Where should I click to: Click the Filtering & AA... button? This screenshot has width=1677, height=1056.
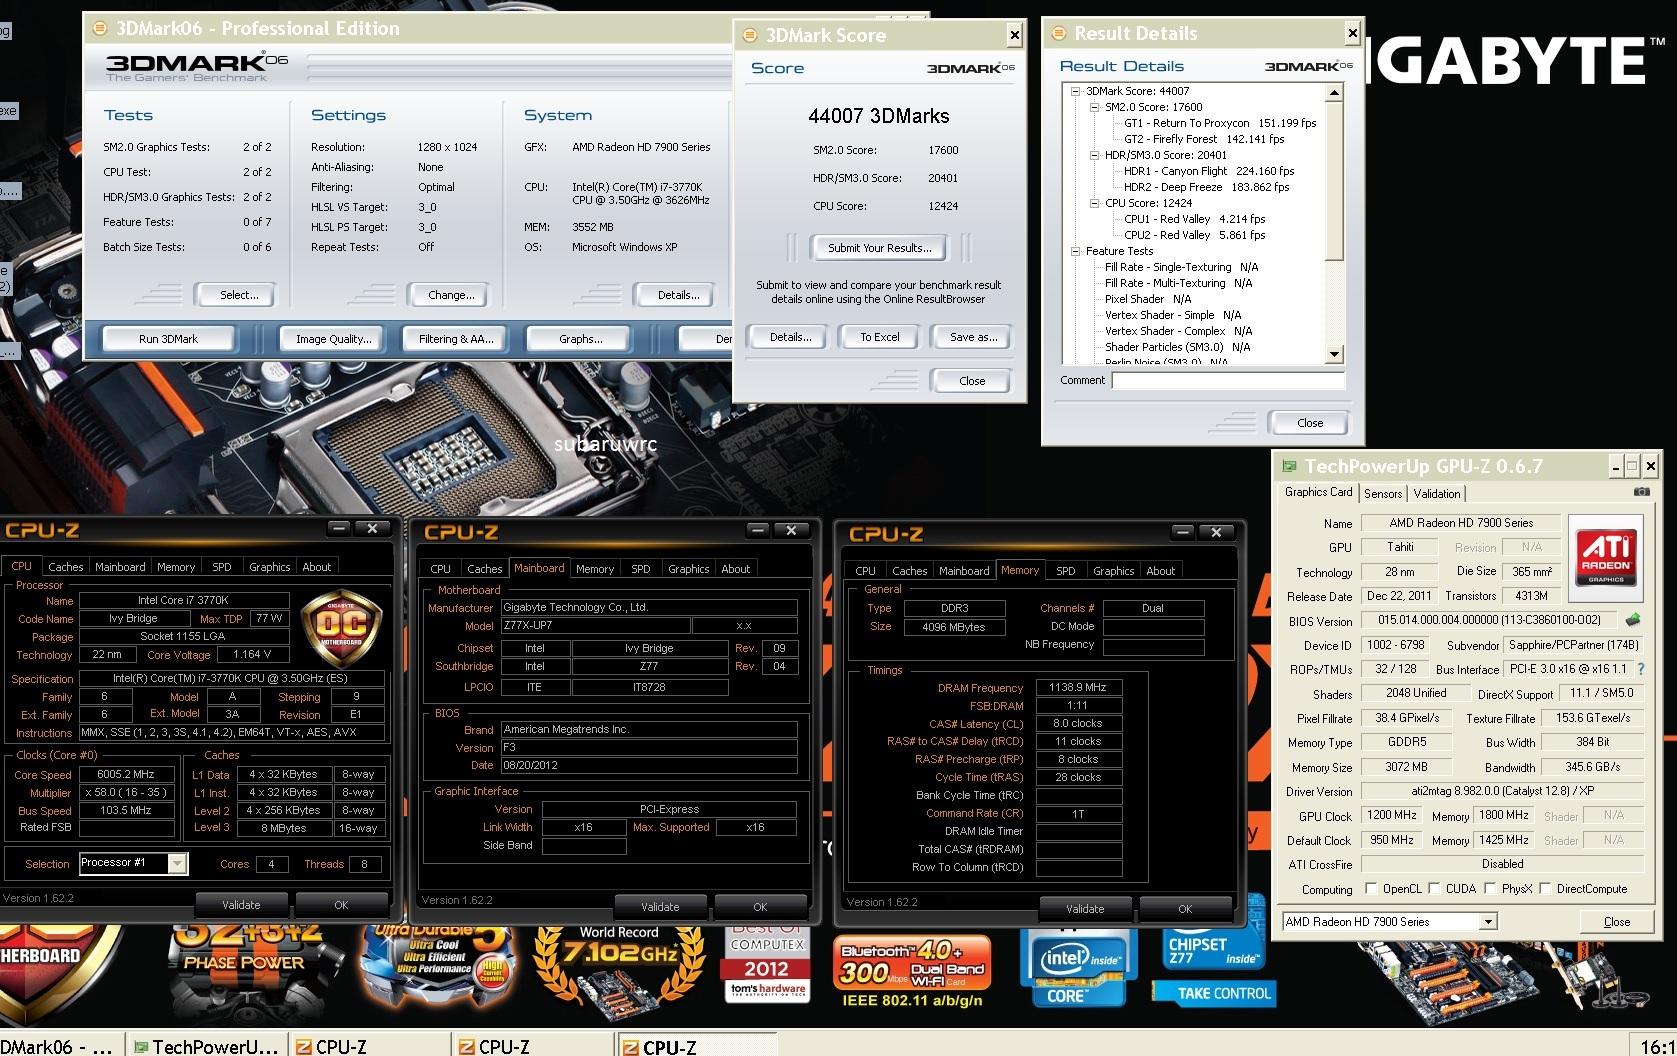coord(456,339)
